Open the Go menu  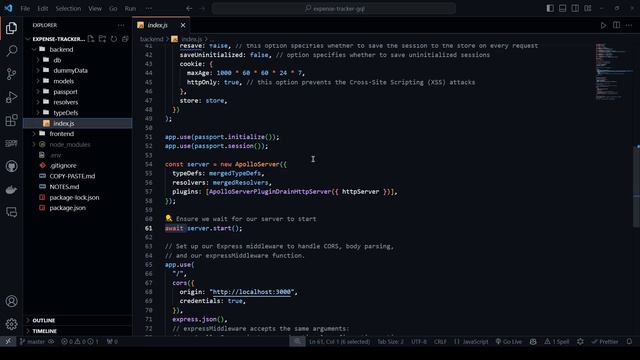click(x=113, y=8)
